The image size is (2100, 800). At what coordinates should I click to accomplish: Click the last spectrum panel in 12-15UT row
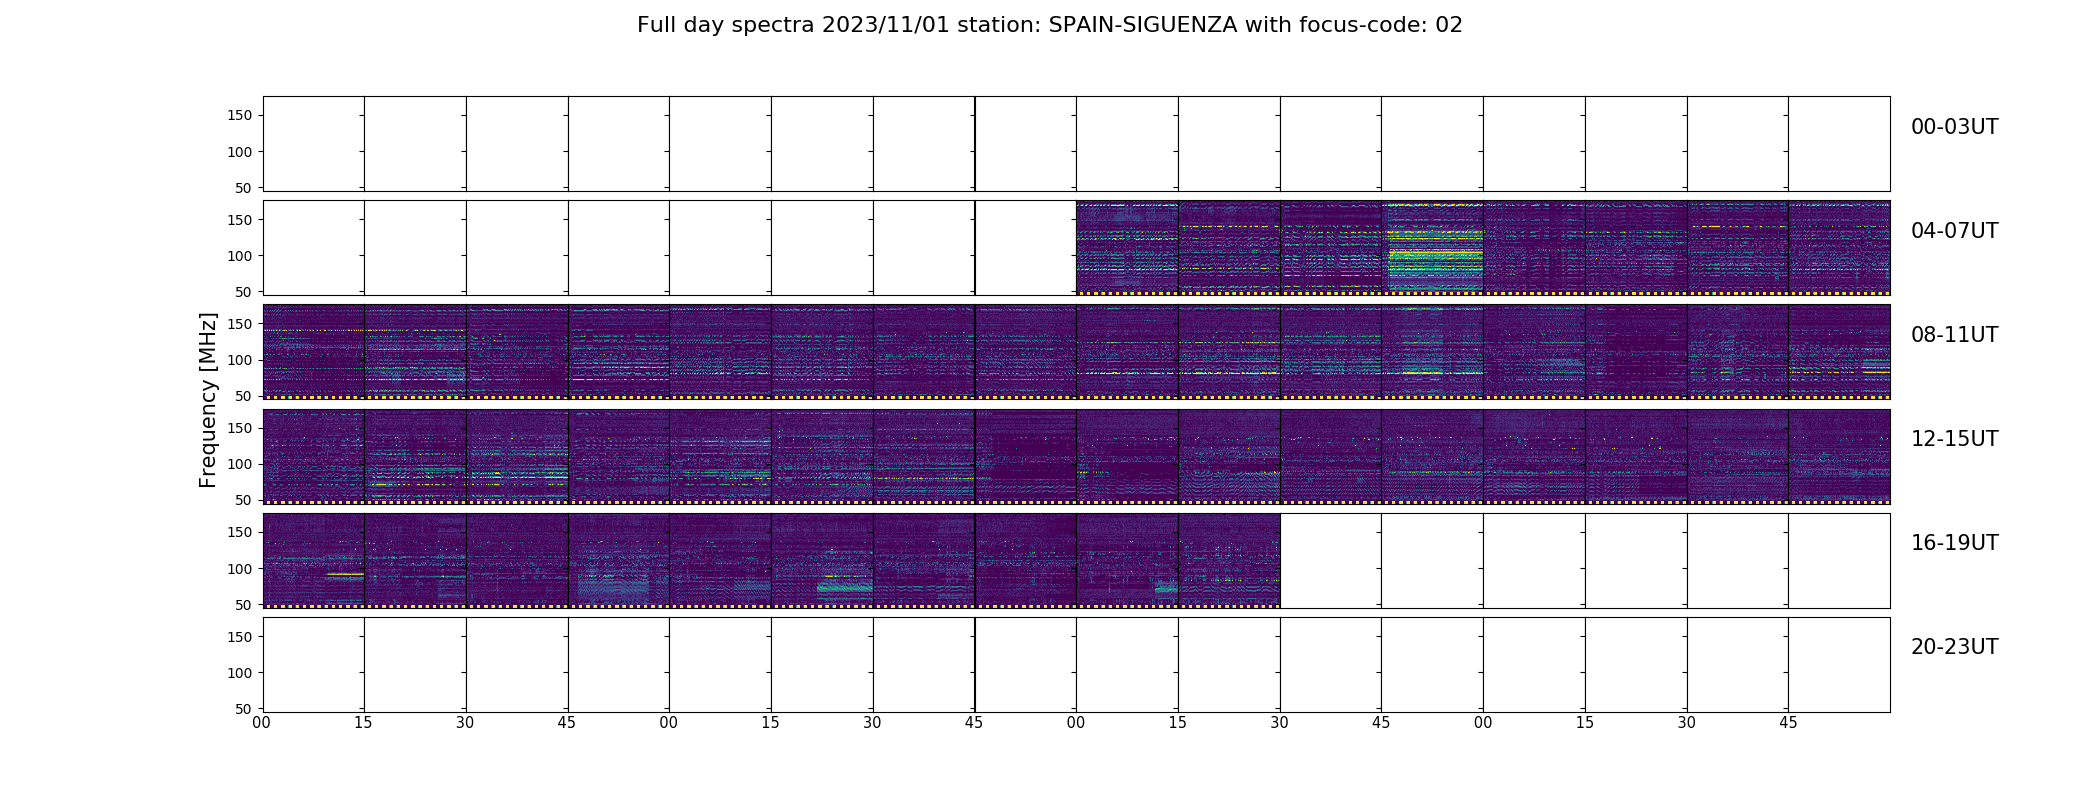tap(1839, 456)
